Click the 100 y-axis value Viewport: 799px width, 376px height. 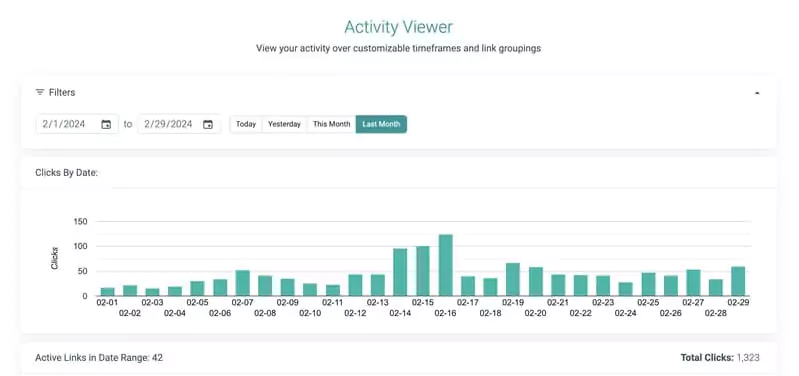click(x=81, y=247)
